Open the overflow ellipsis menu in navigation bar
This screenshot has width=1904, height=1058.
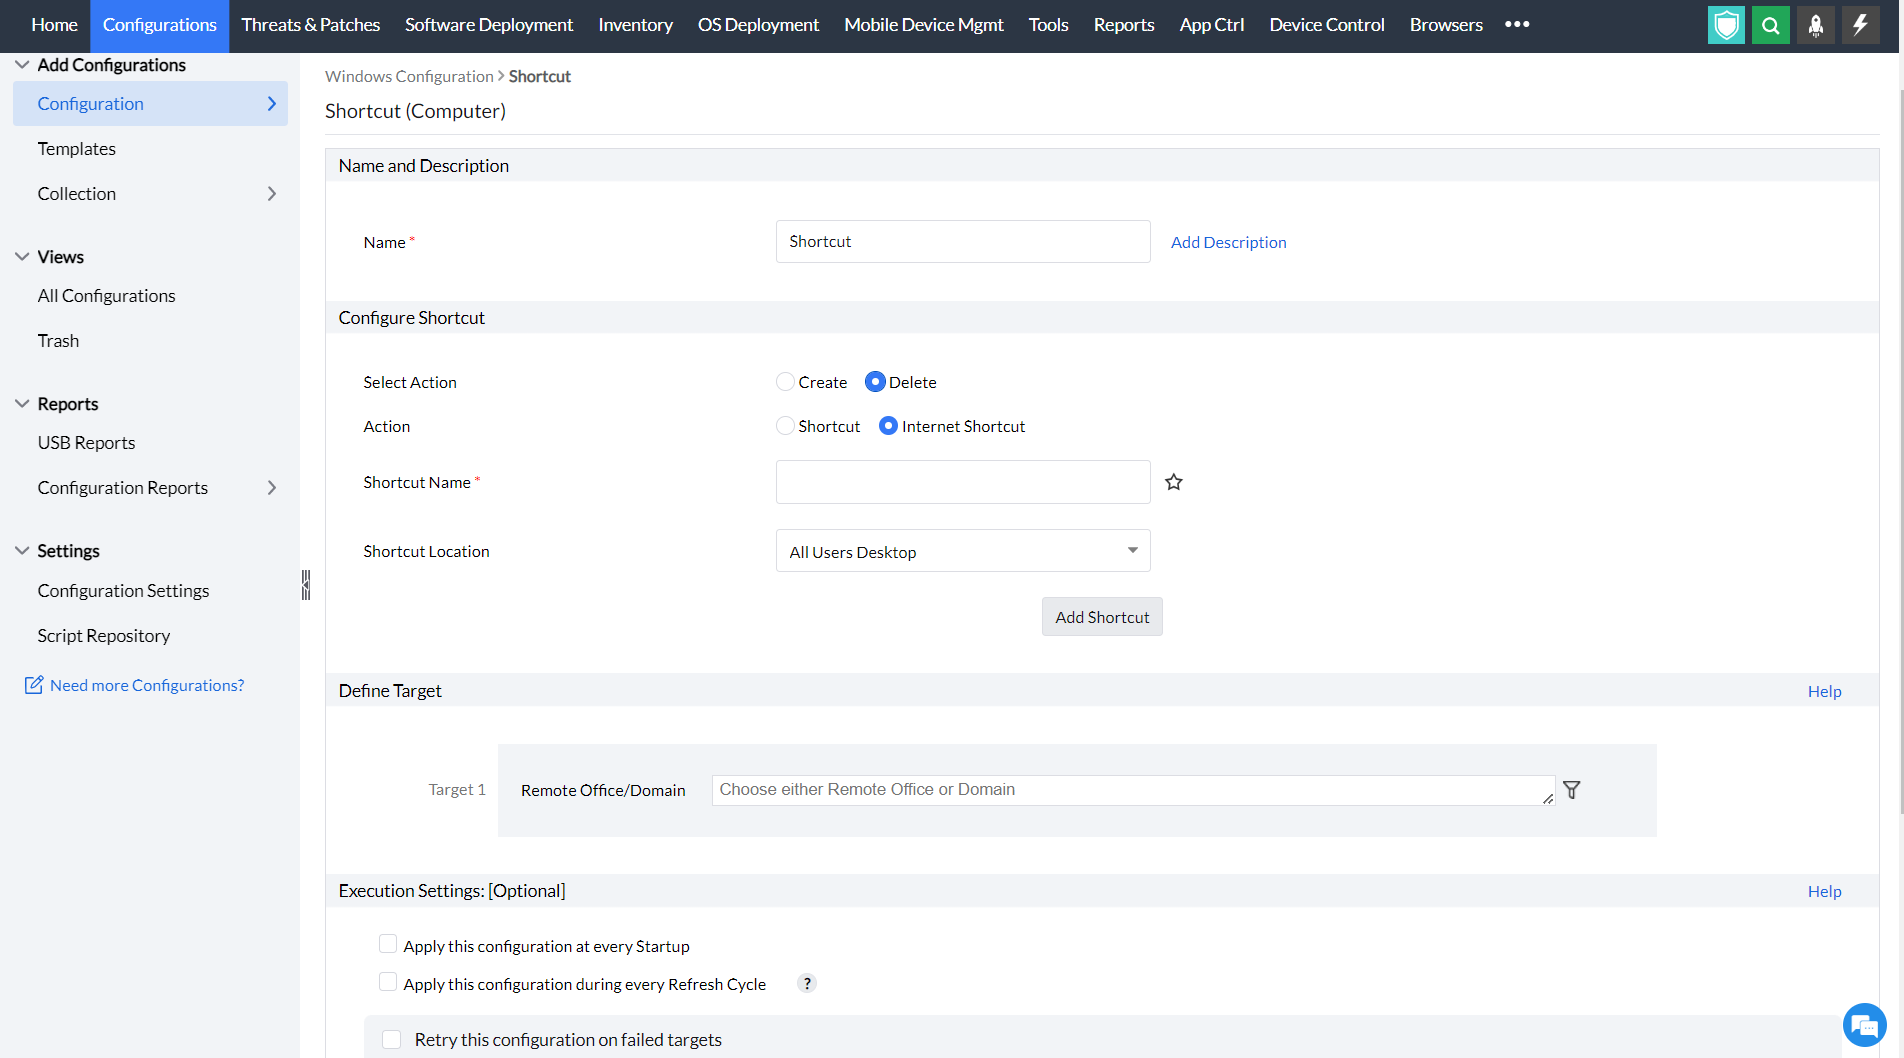(1517, 25)
